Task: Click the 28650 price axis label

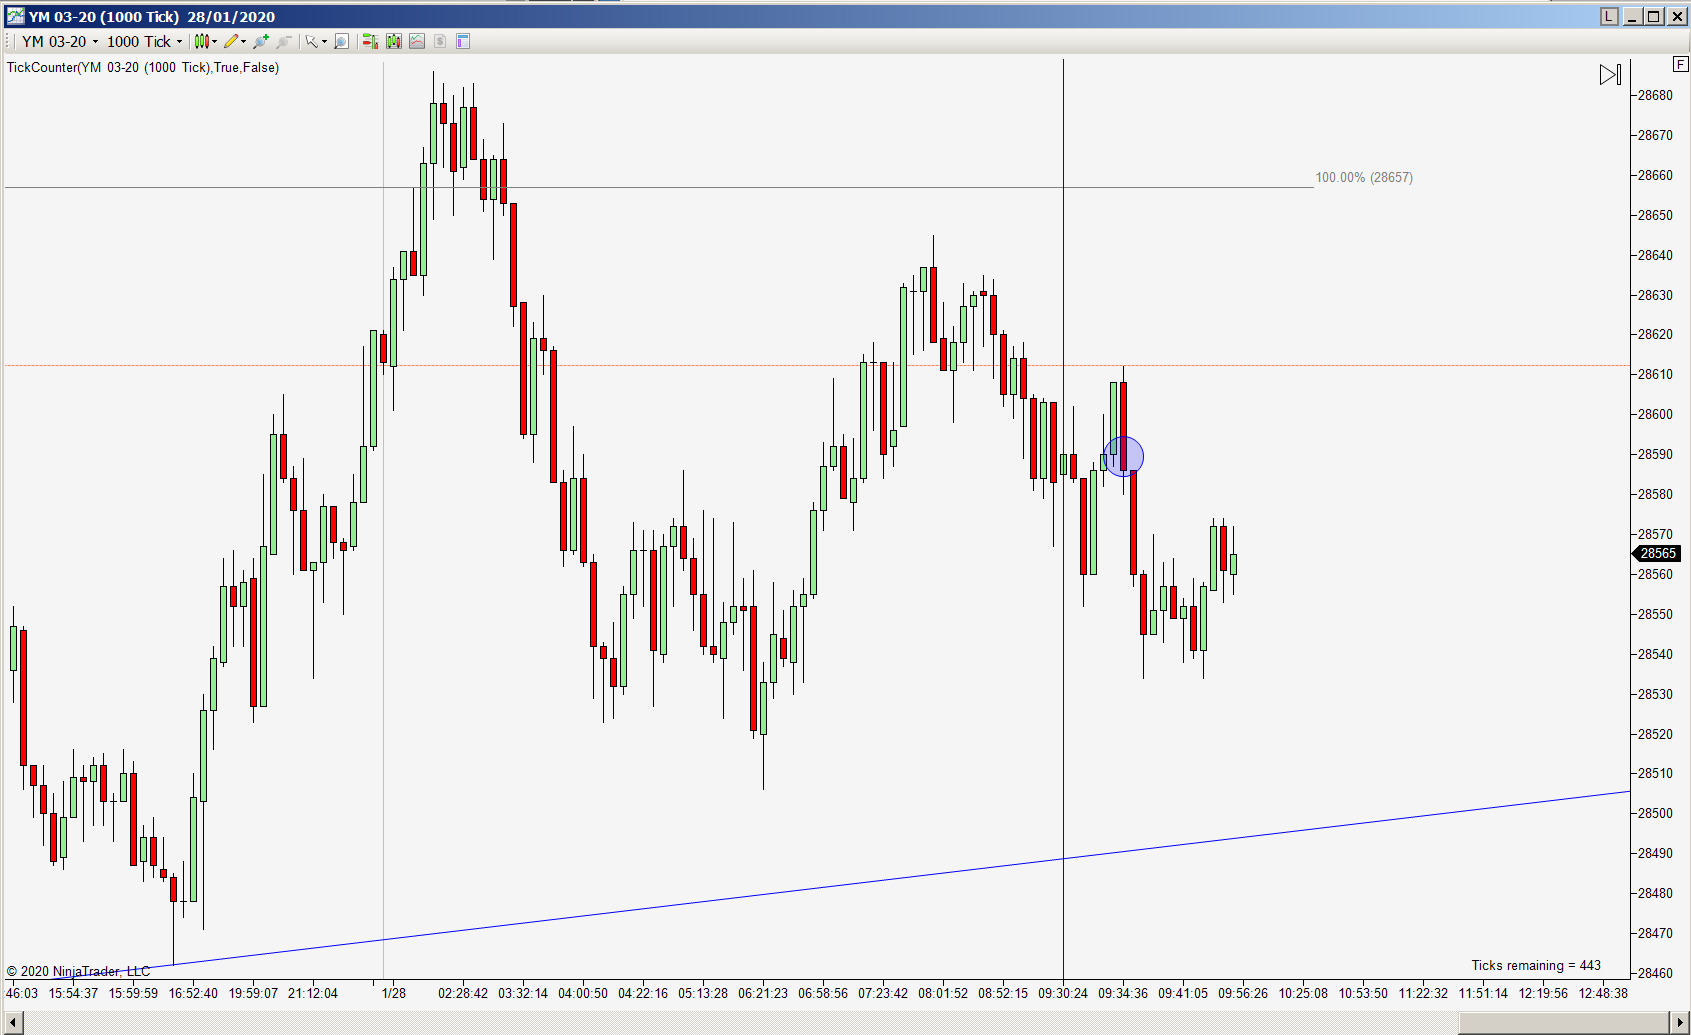Action: (1655, 215)
